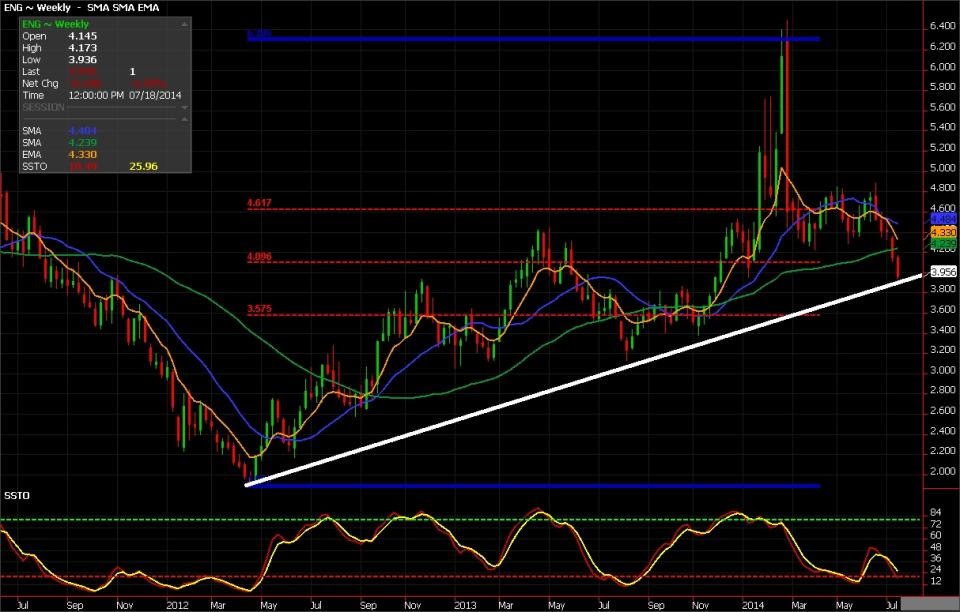Select the white ascending trend line

pyautogui.click(x=584, y=381)
